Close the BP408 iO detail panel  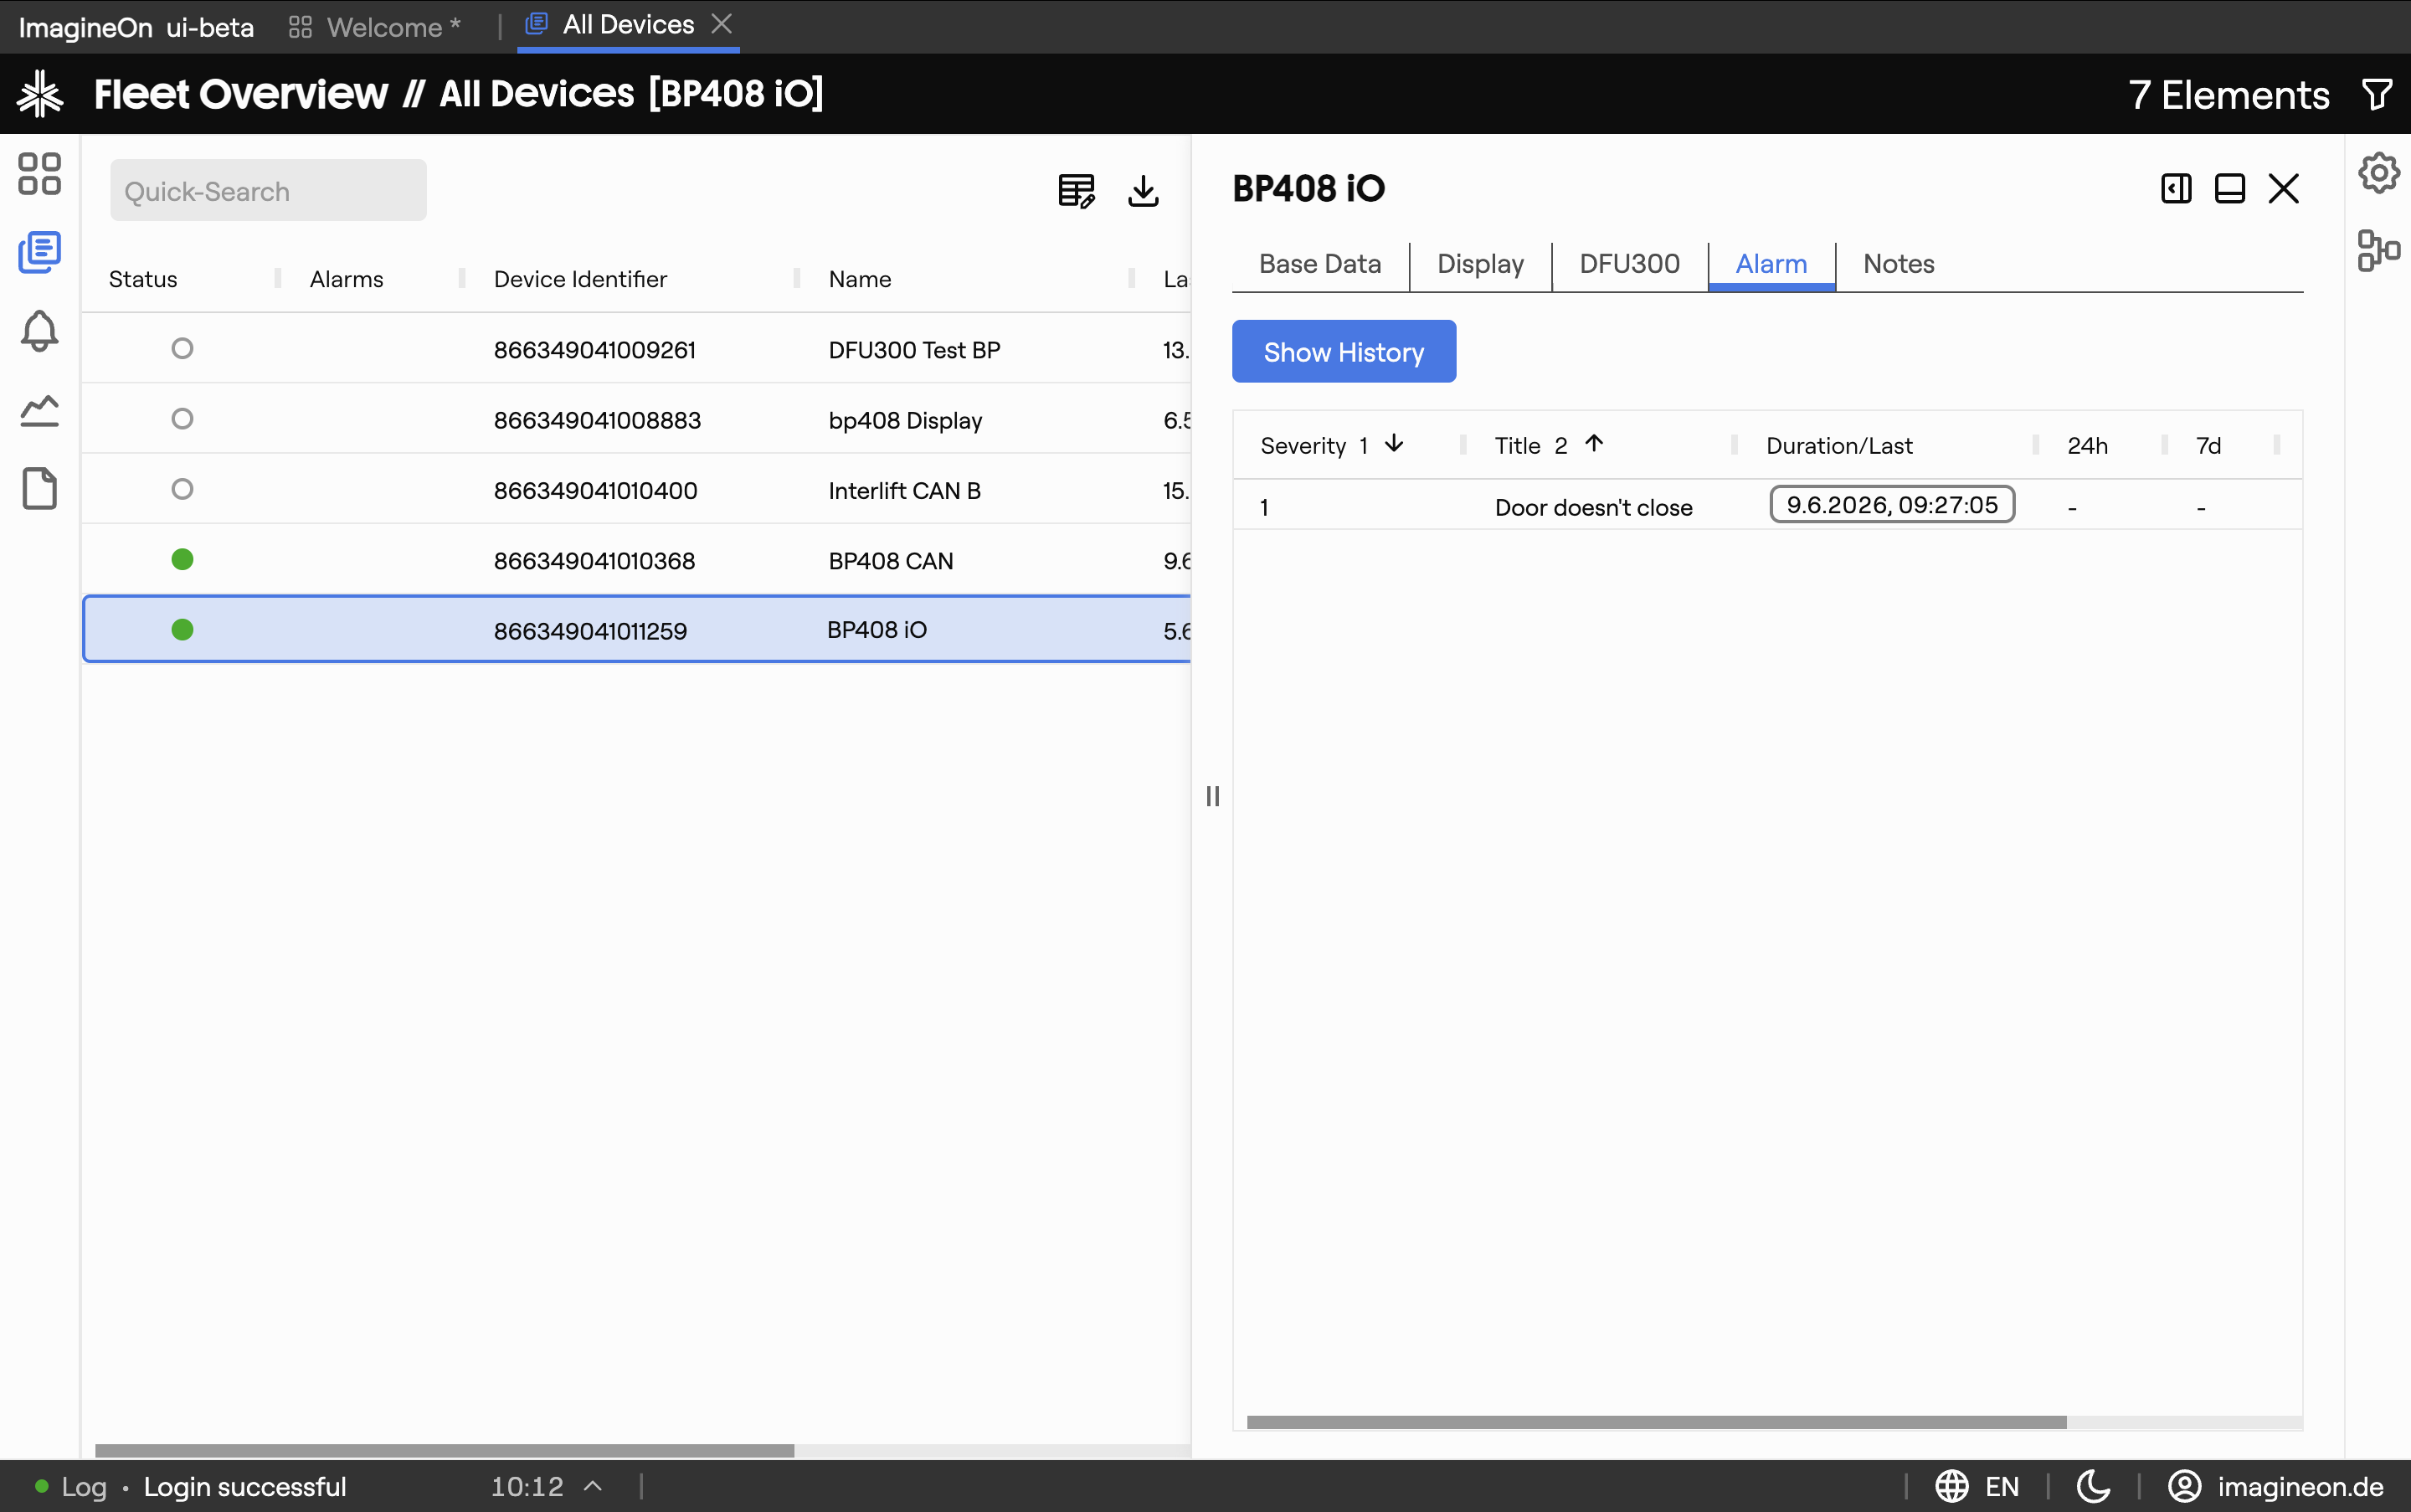2284,189
